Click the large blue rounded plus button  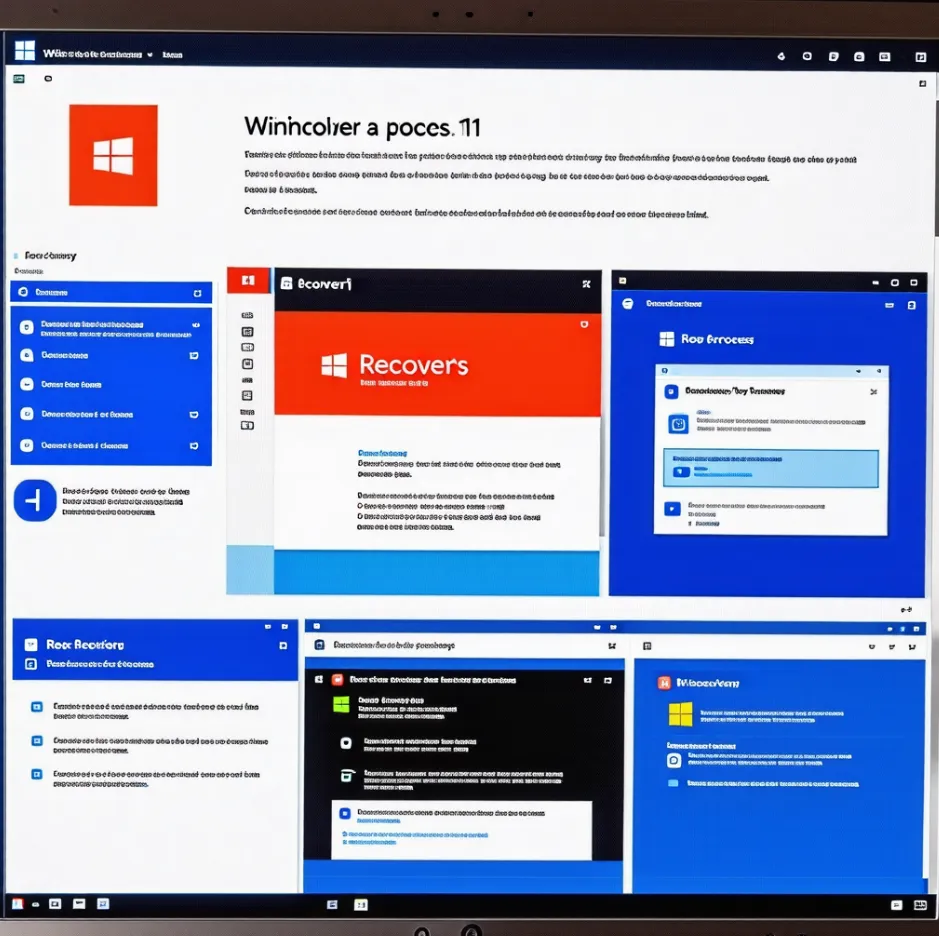tap(35, 500)
